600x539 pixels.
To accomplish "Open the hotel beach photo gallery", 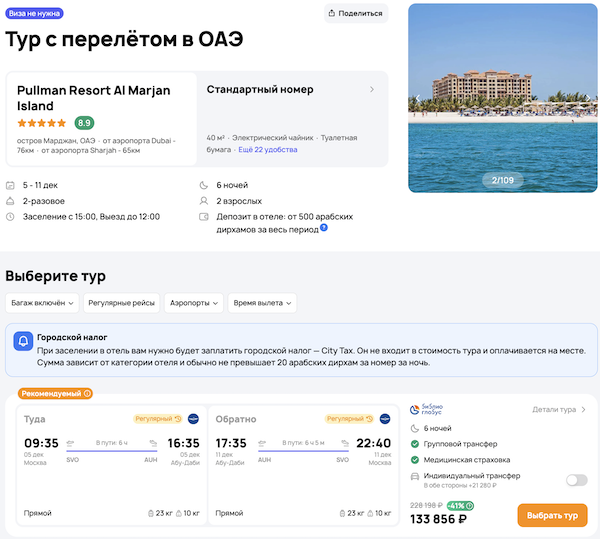I will pos(502,98).
